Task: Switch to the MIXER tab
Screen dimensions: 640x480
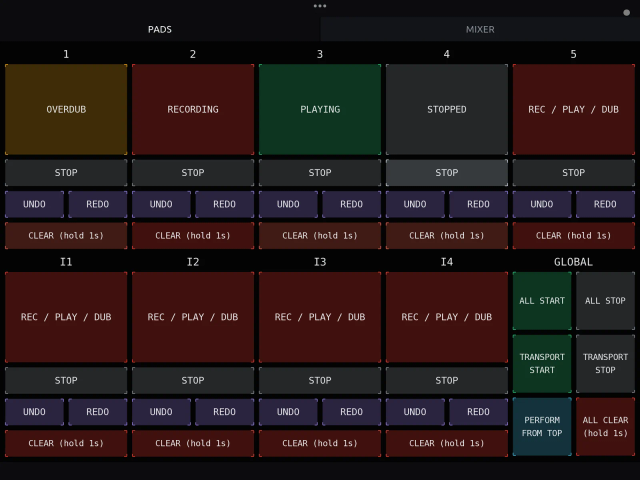Action: (480, 29)
